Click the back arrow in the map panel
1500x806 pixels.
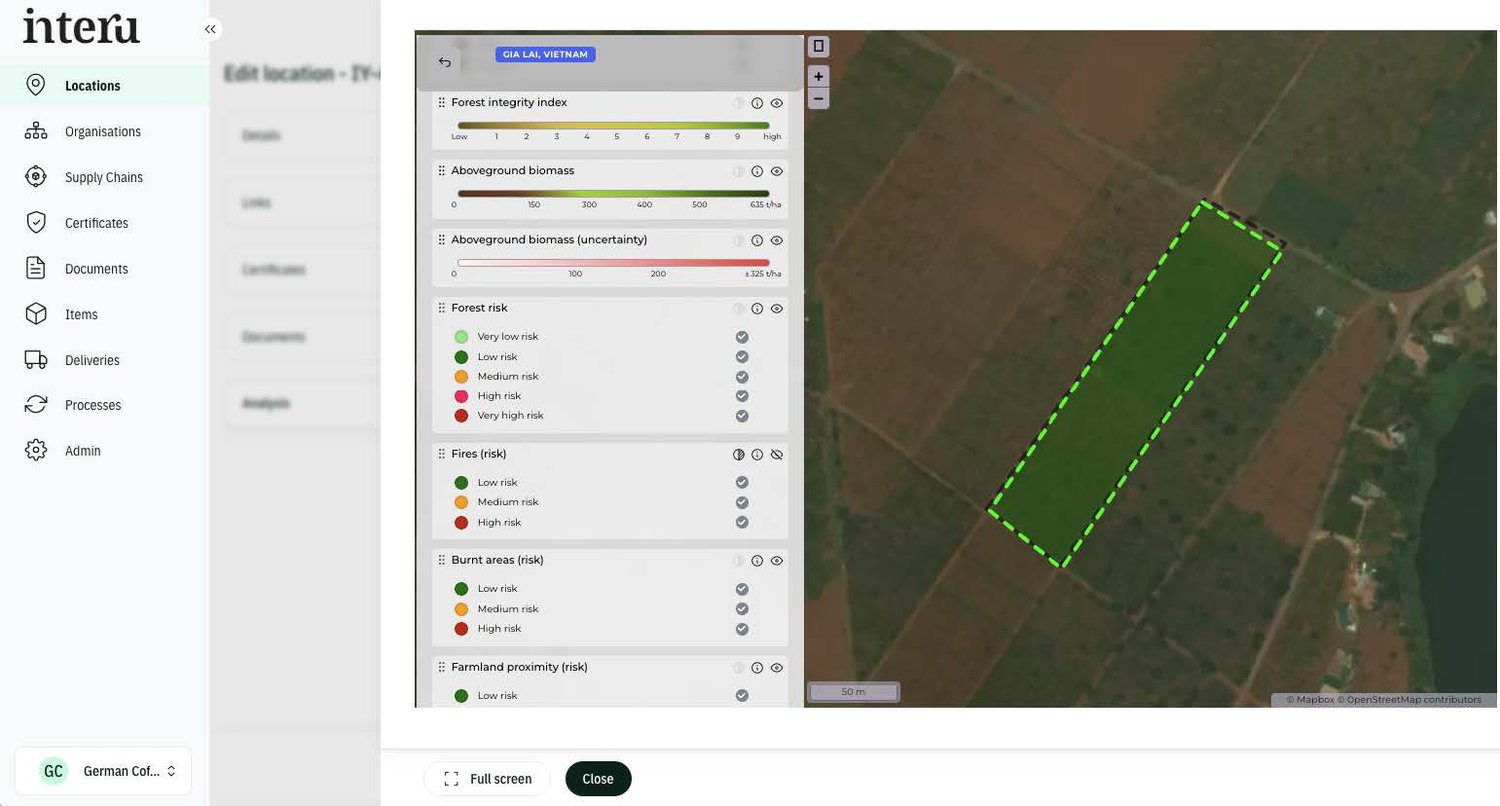pos(445,62)
